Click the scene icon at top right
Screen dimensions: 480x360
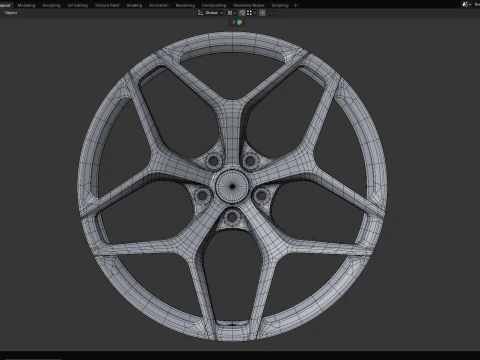pyautogui.click(x=466, y=4)
